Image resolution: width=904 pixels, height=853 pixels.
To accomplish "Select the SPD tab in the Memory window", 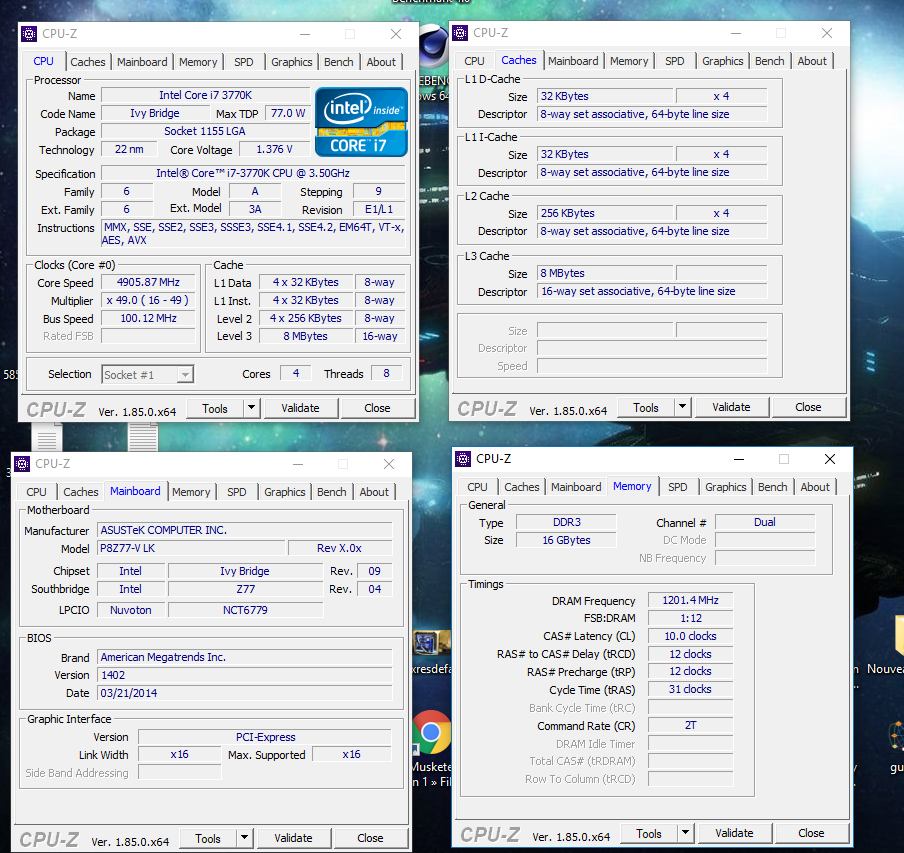I will pyautogui.click(x=677, y=486).
